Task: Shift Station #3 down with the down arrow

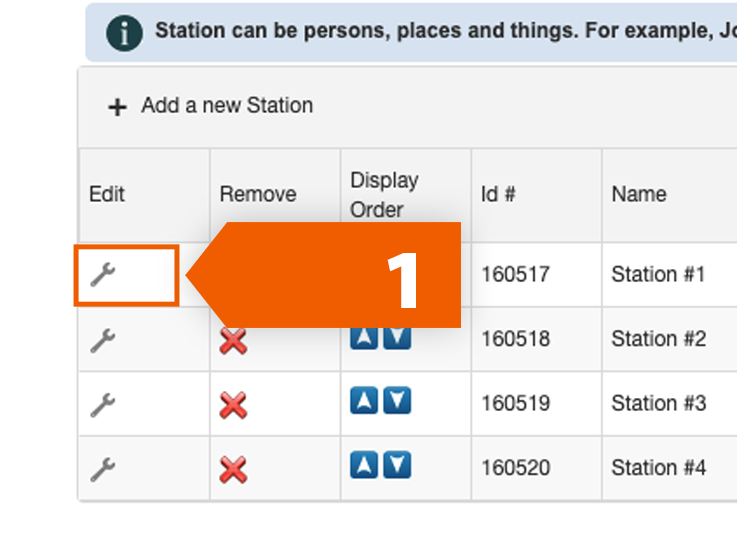Action: 397,402
